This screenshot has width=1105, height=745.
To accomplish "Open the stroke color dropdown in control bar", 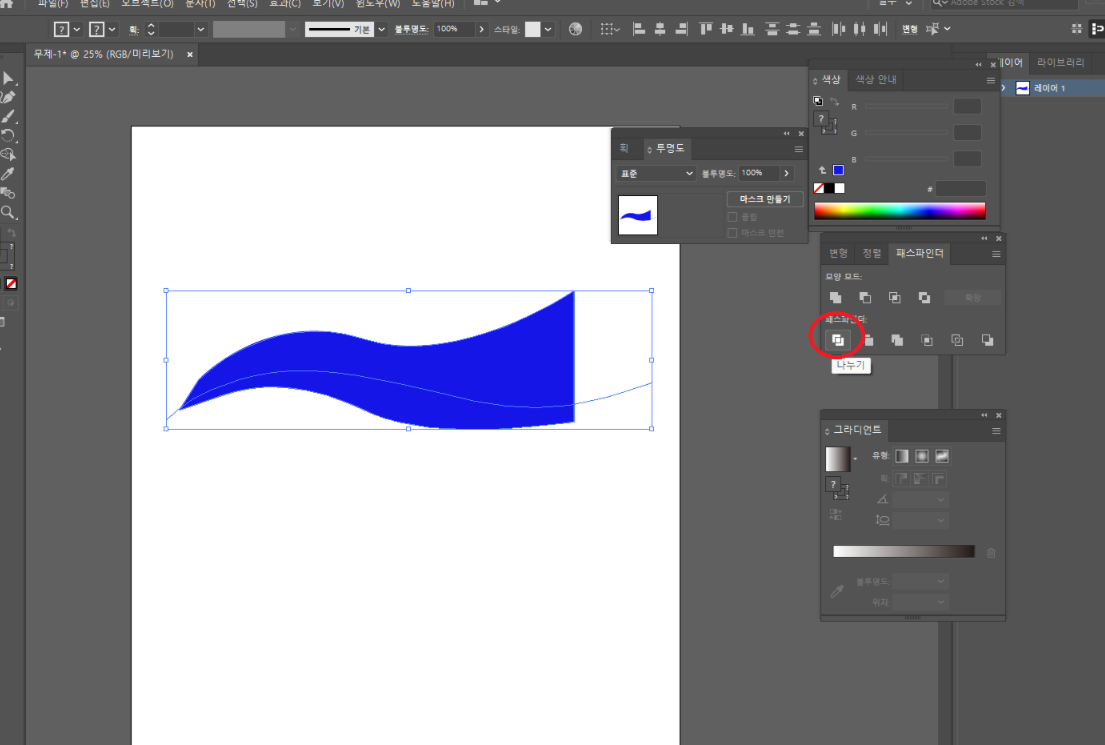I will [x=112, y=30].
